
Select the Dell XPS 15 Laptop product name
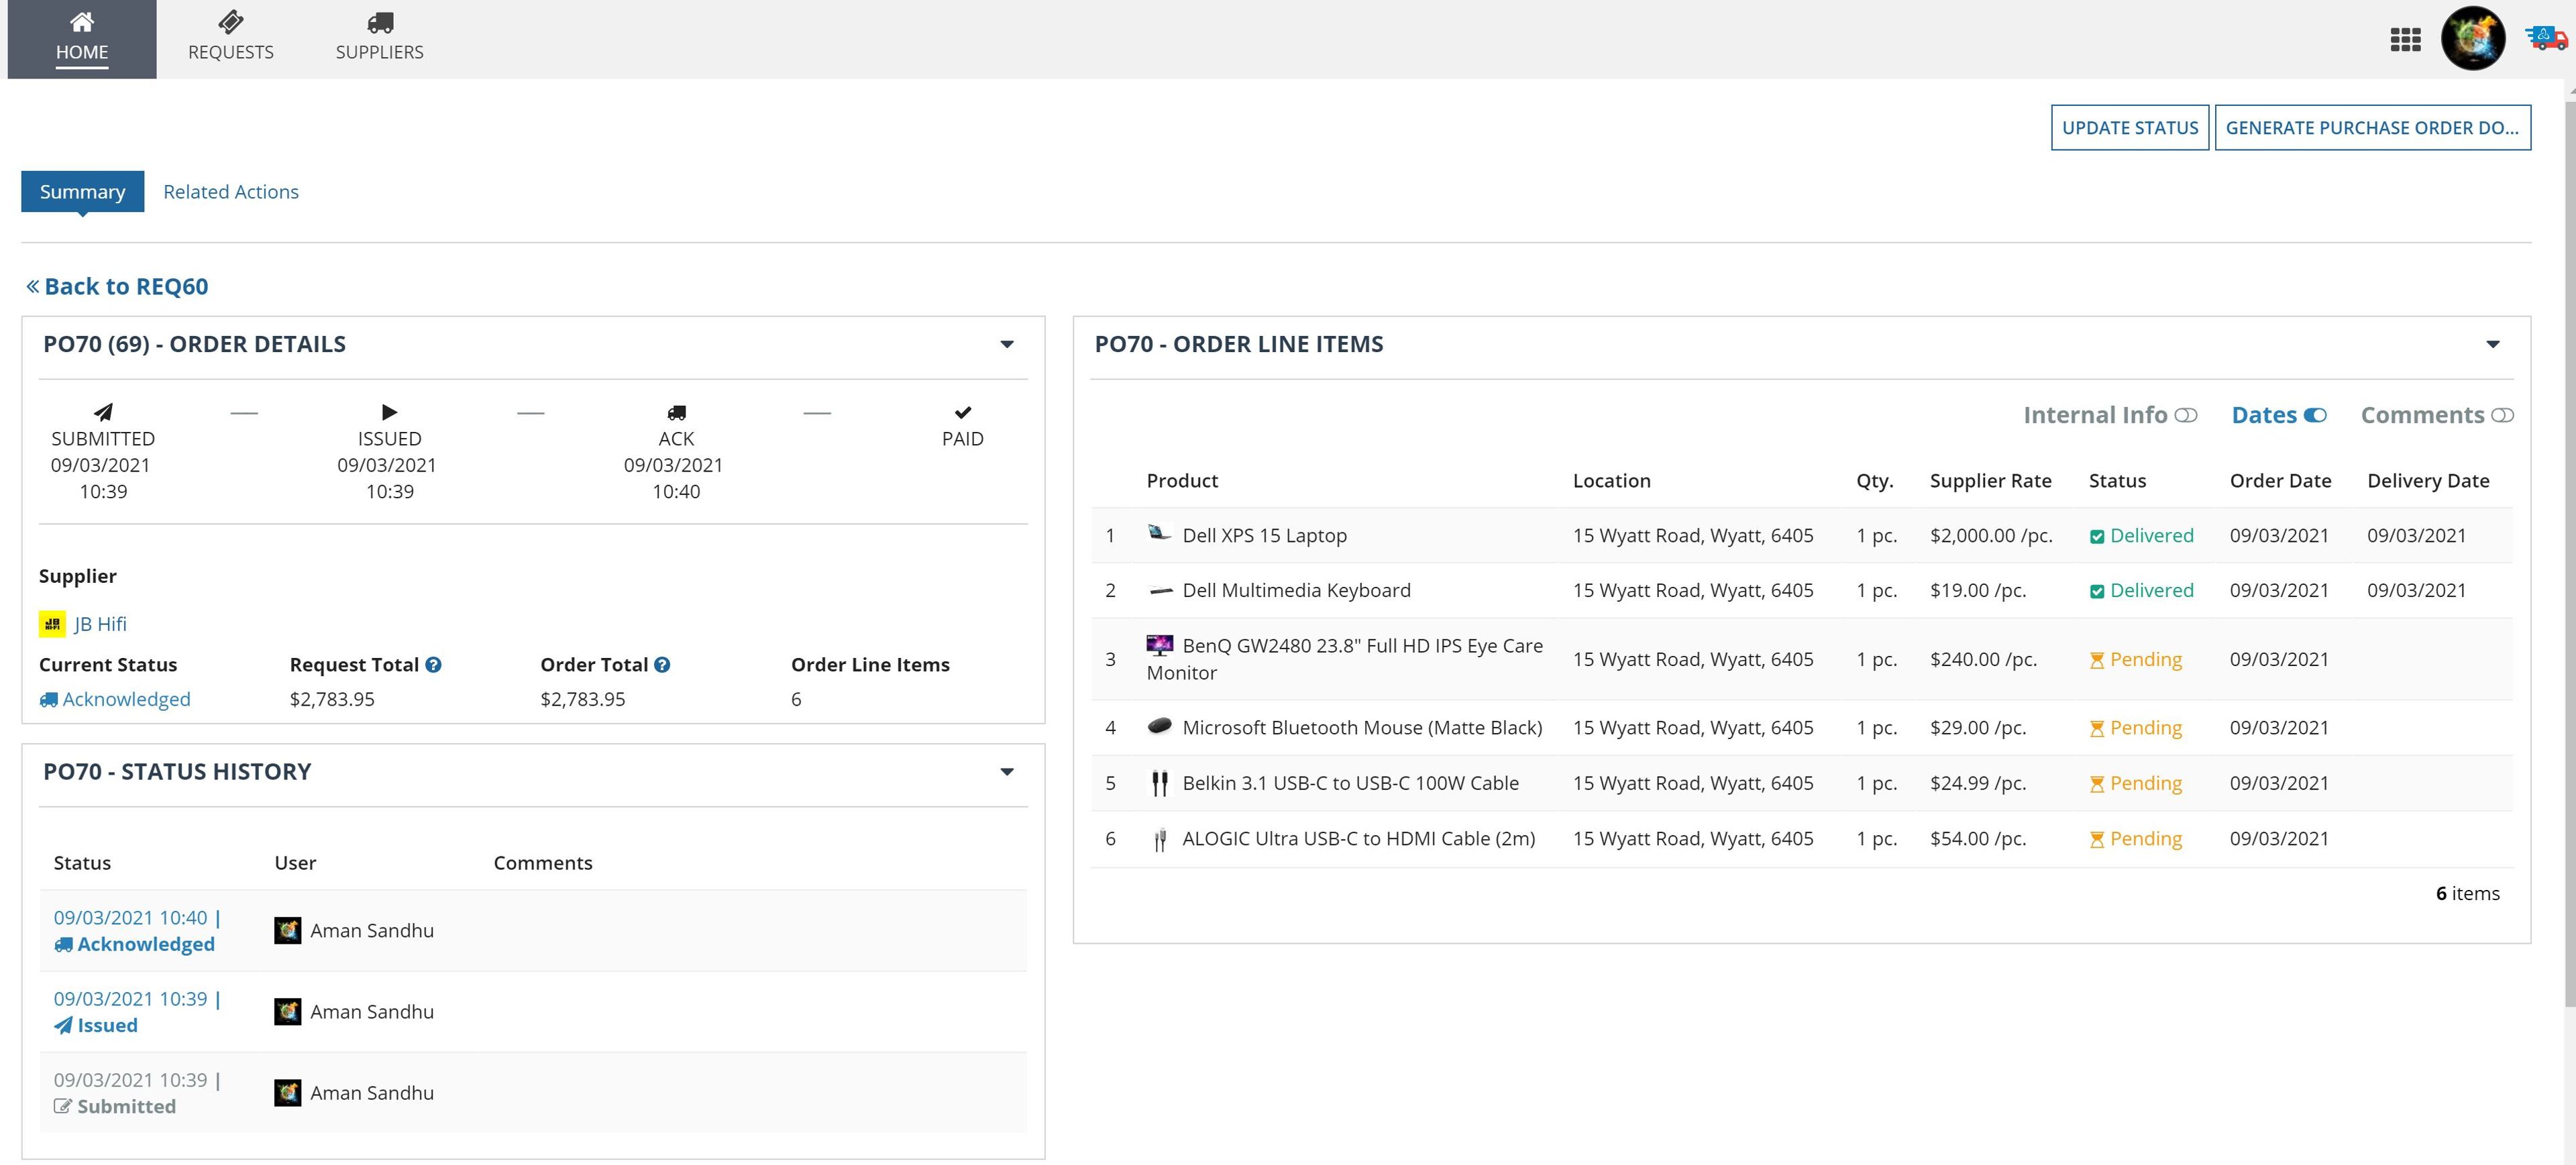(x=1264, y=535)
